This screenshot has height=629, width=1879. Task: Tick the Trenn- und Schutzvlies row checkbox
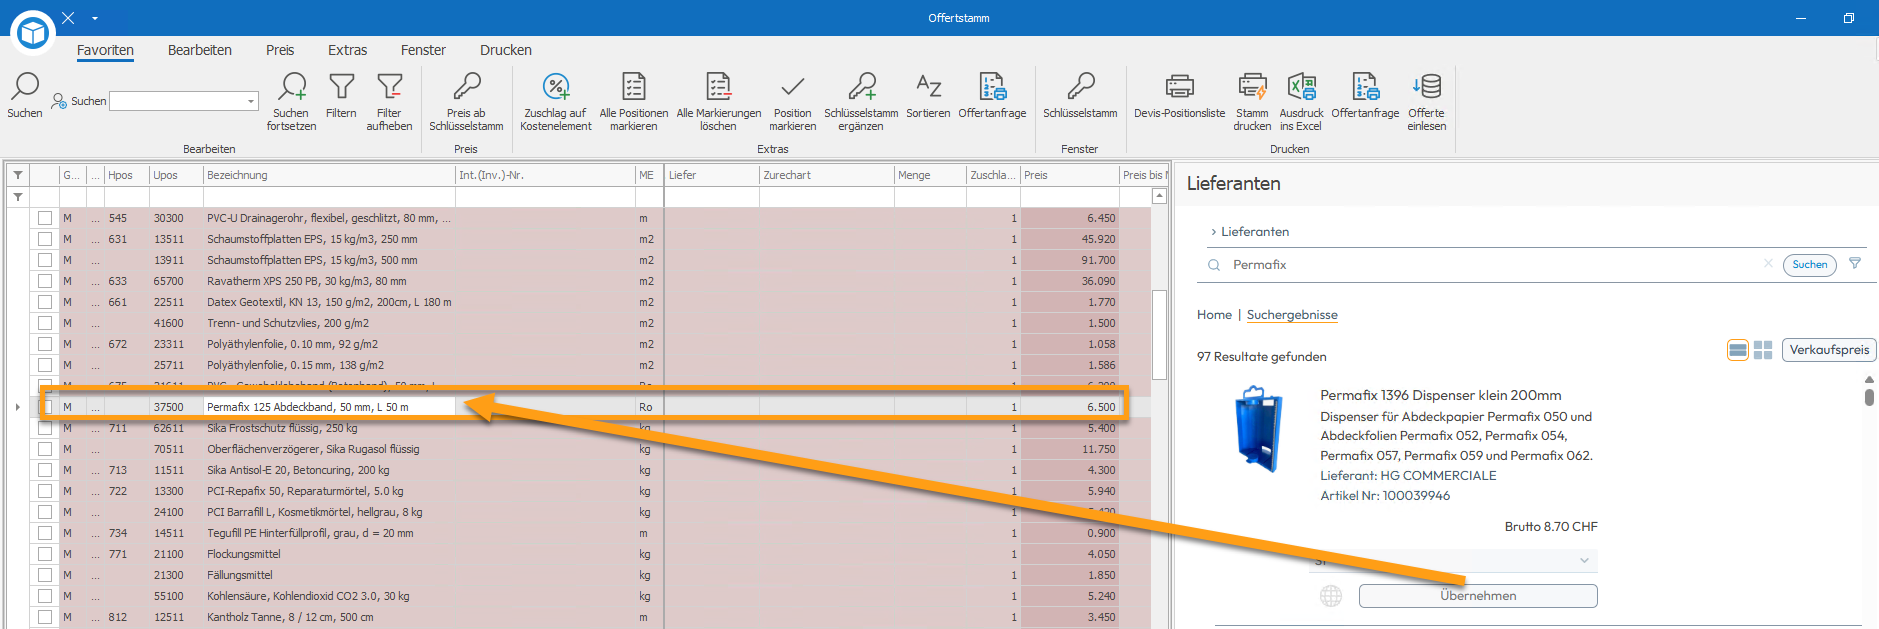pyautogui.click(x=45, y=323)
